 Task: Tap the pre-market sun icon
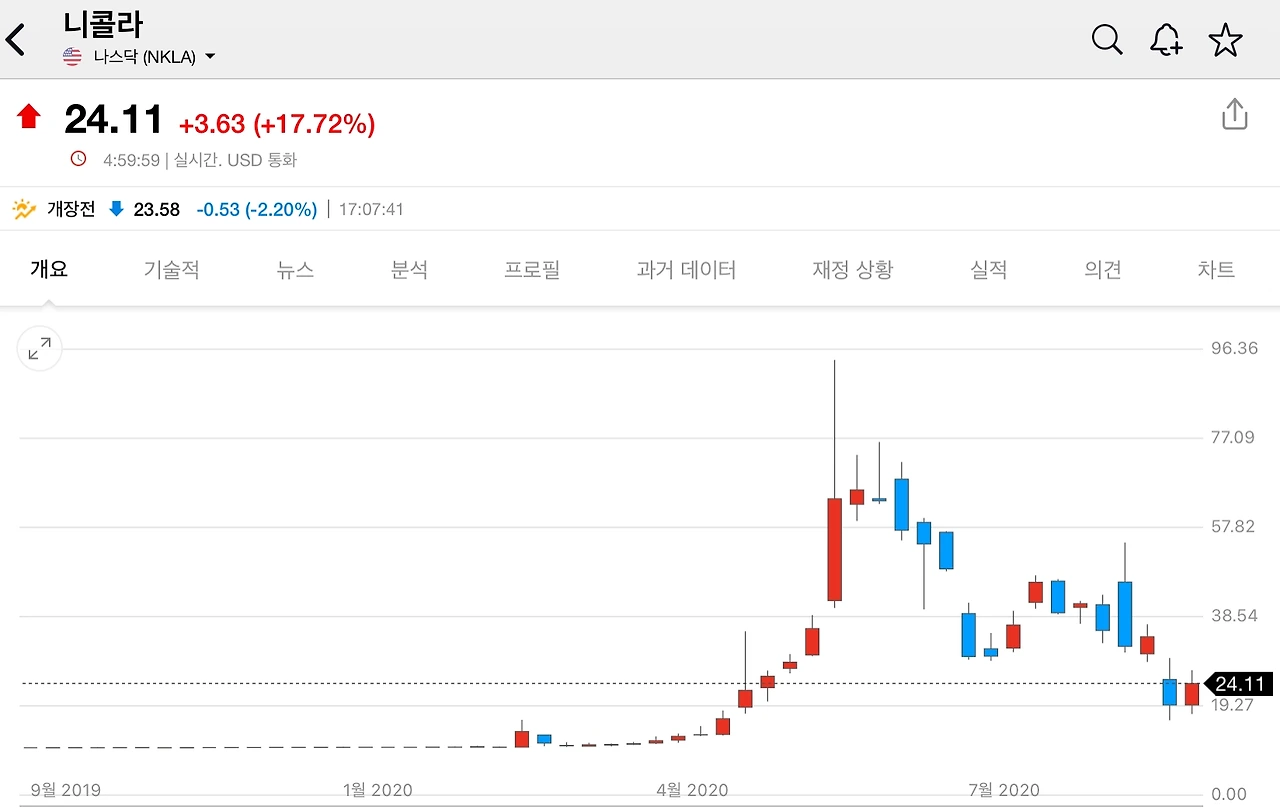click(x=24, y=209)
